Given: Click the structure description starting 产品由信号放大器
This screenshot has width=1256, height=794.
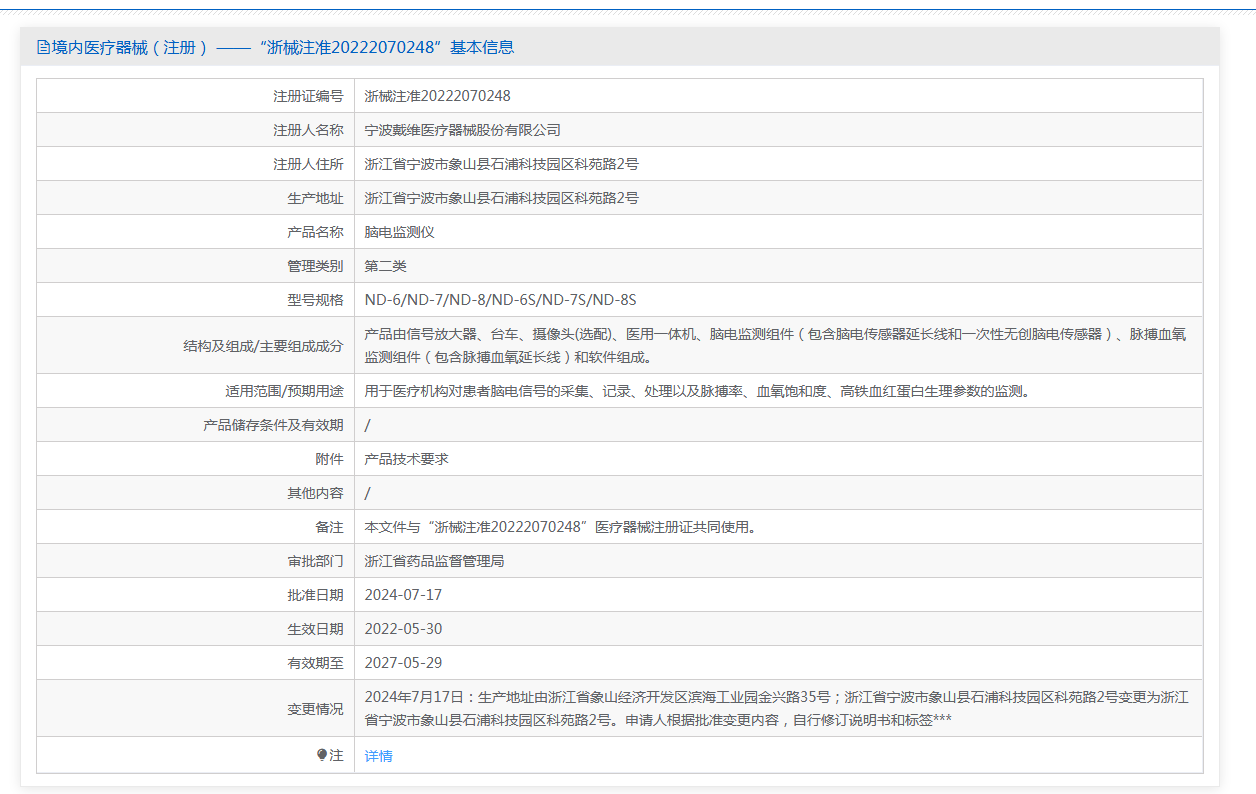Looking at the screenshot, I should coord(775,345).
